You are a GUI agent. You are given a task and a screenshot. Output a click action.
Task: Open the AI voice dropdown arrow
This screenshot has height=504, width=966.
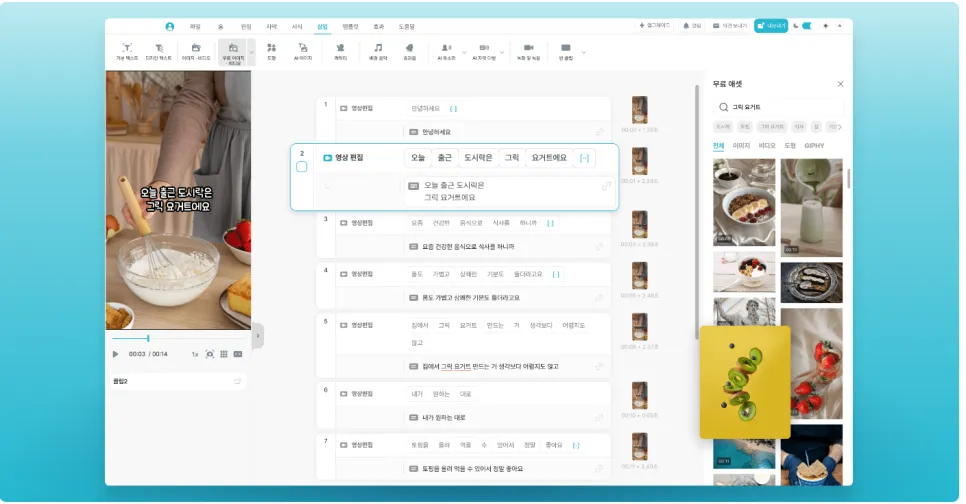(x=464, y=52)
